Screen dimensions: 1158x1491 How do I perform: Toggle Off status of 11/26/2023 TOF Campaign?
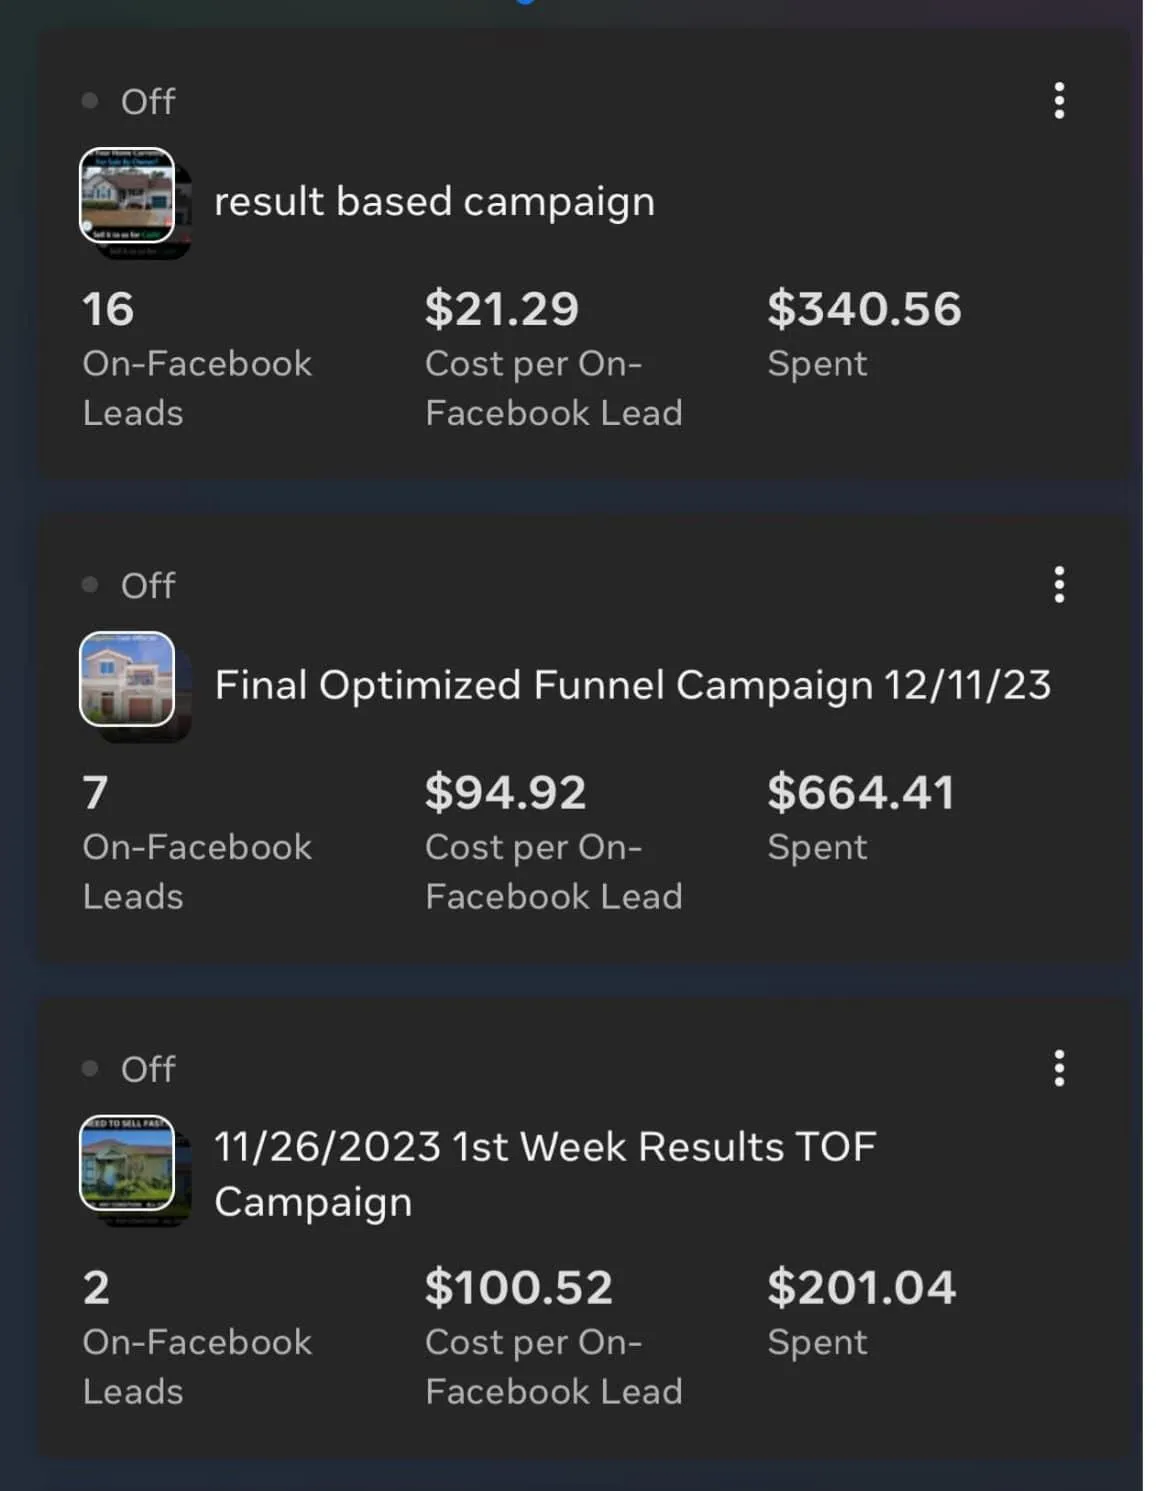coord(129,1069)
